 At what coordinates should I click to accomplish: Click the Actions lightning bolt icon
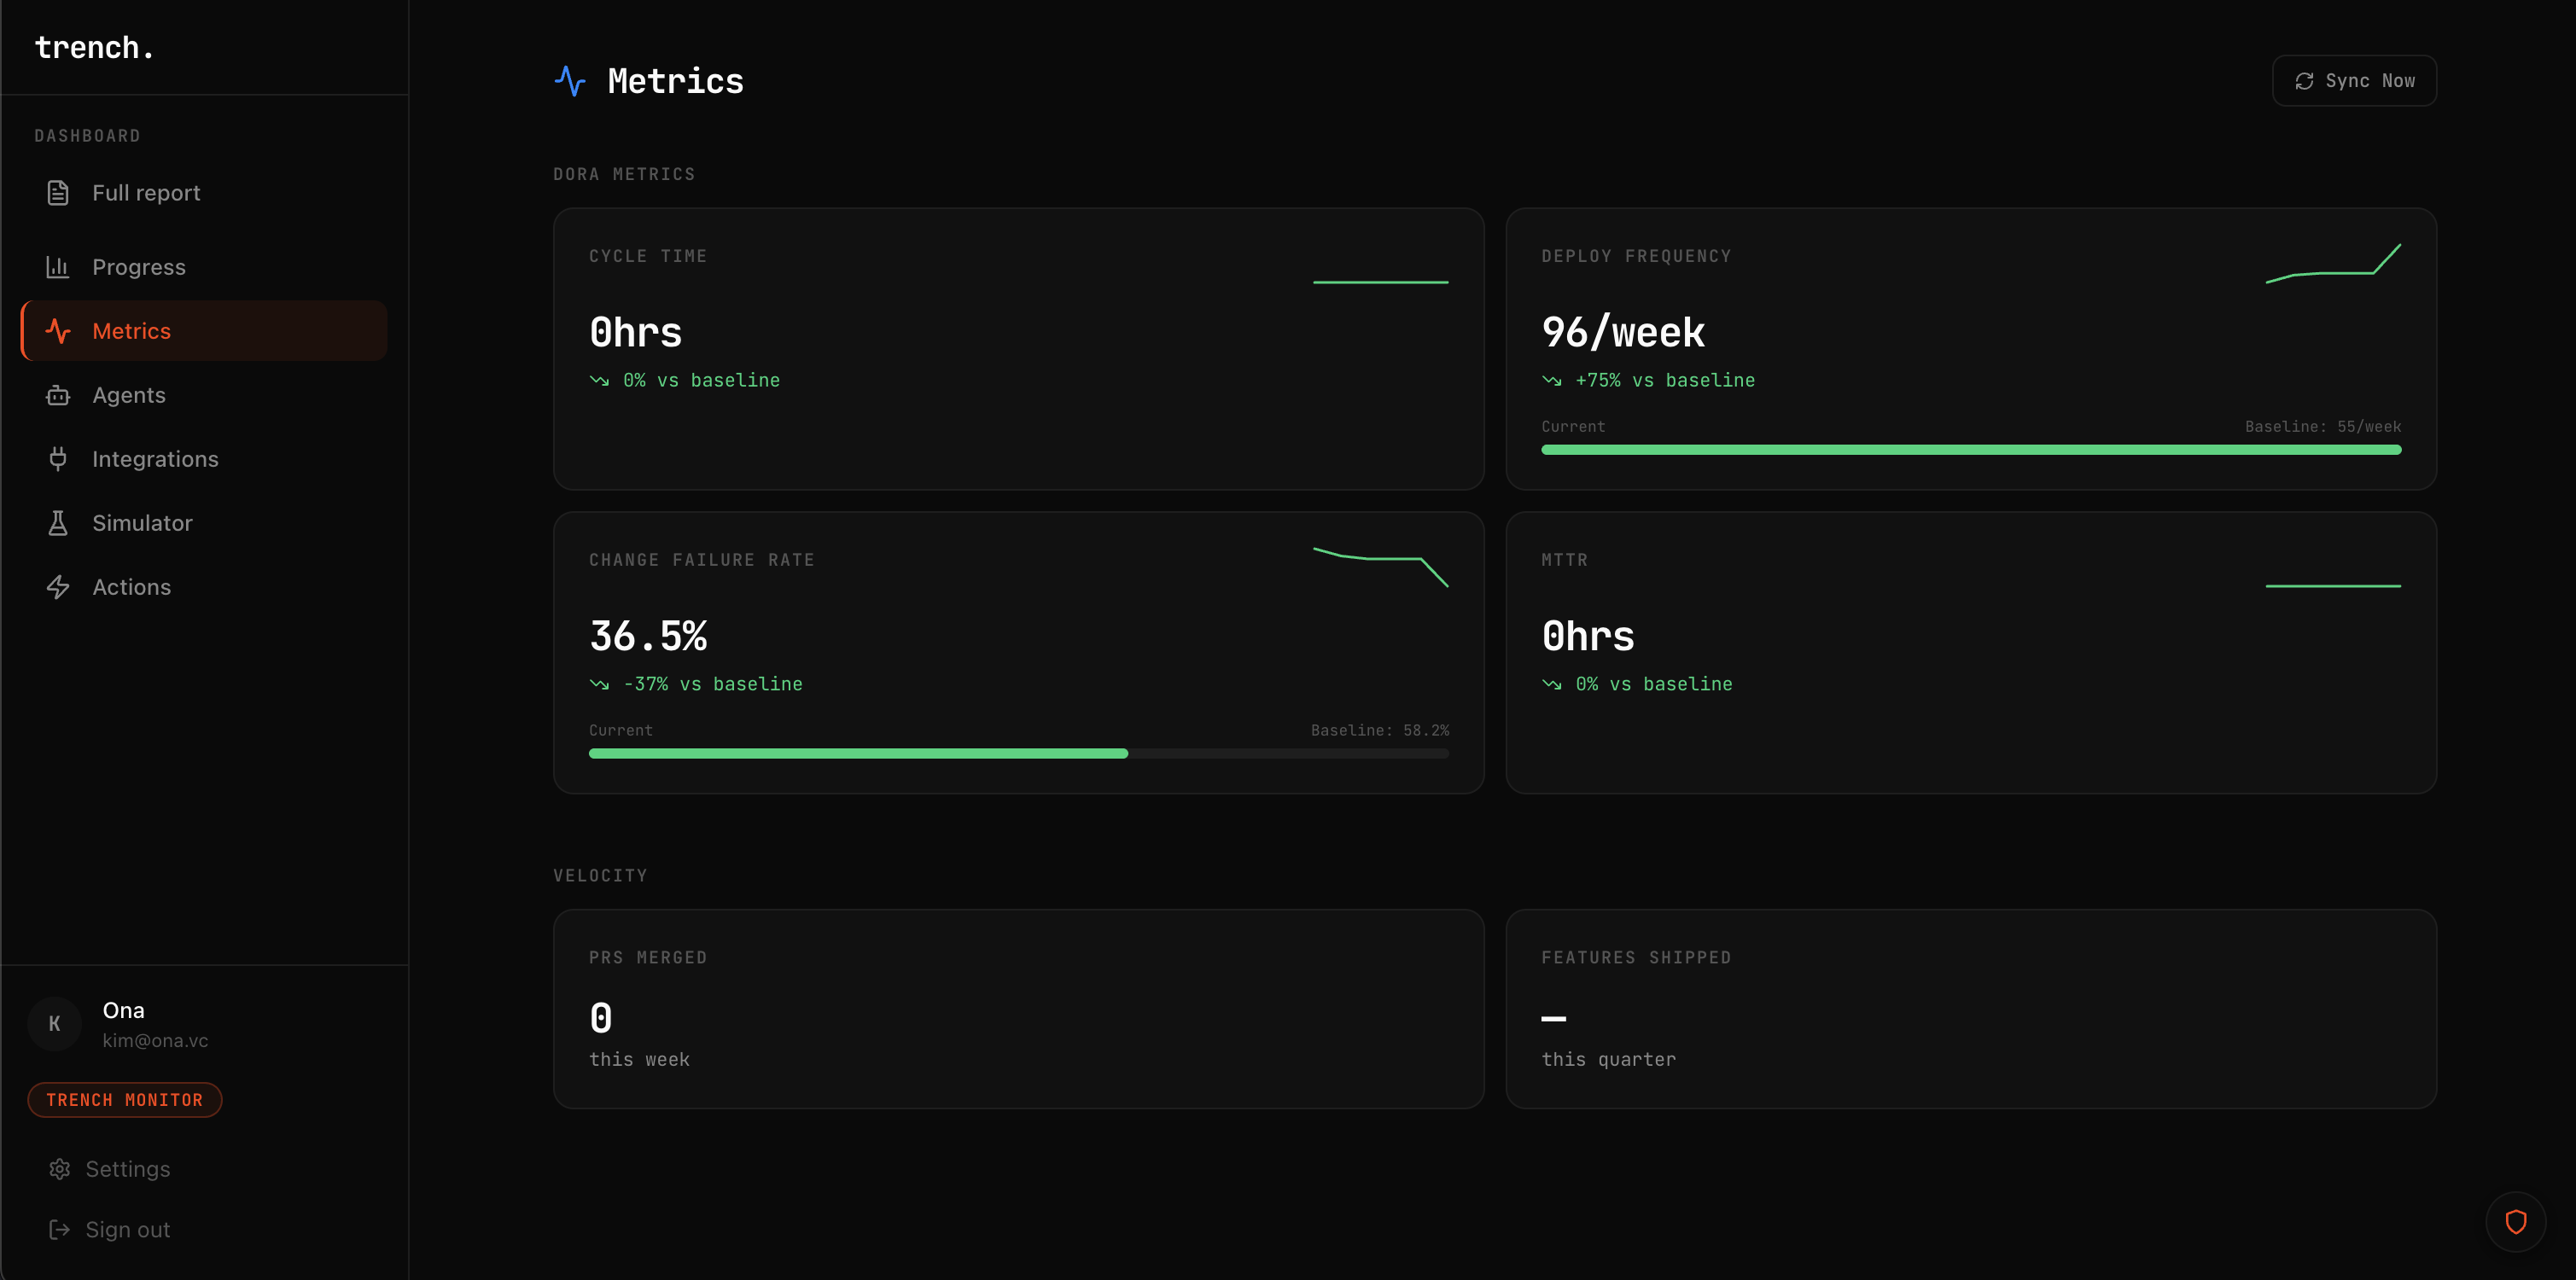58,587
